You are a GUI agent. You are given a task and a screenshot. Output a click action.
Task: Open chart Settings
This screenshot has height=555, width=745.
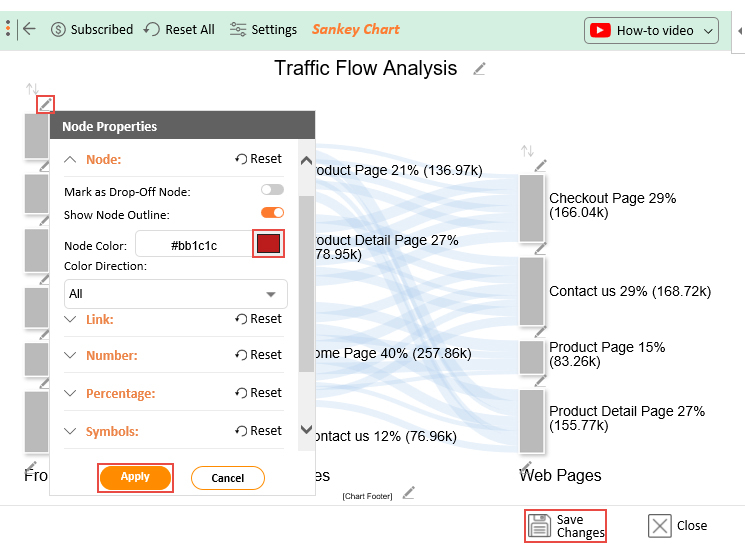pos(263,29)
